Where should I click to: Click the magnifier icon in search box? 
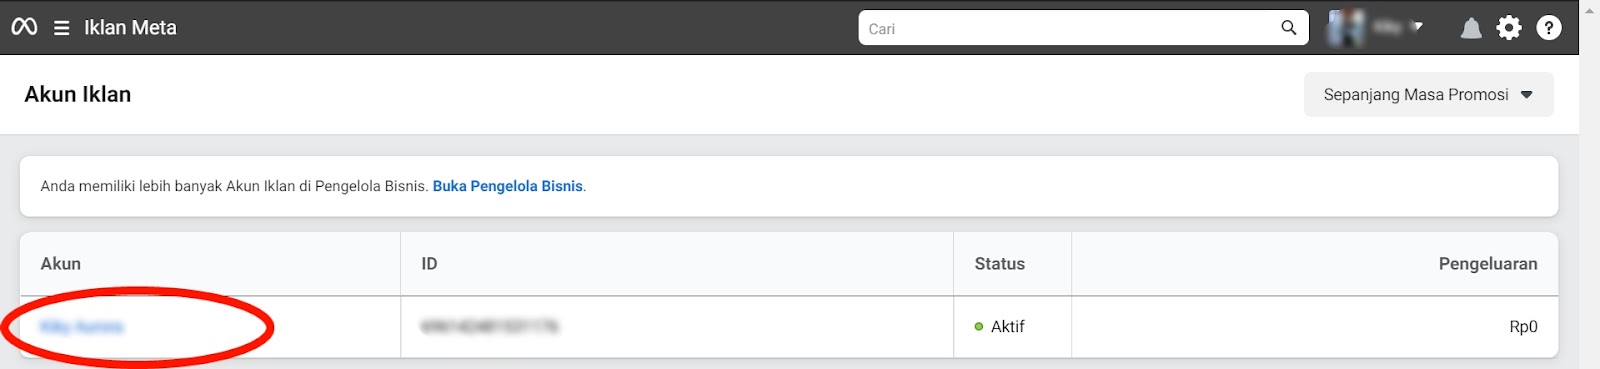click(x=1289, y=28)
